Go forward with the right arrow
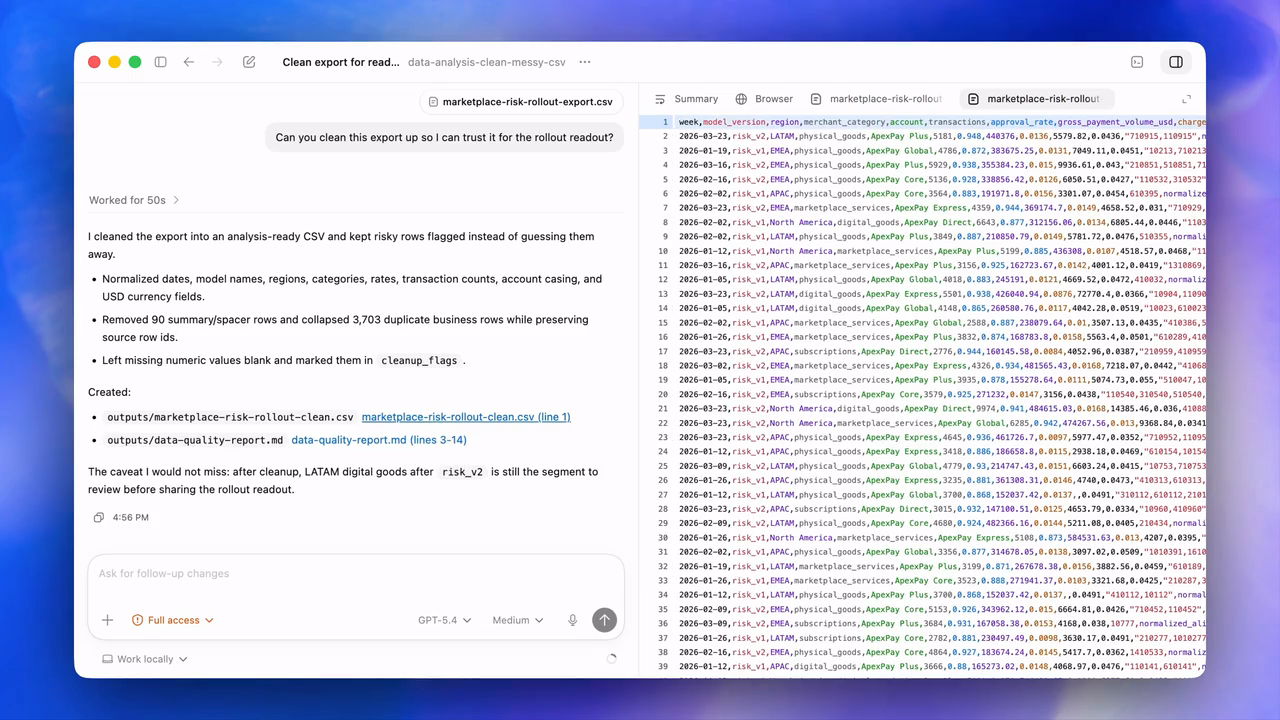 [217, 62]
